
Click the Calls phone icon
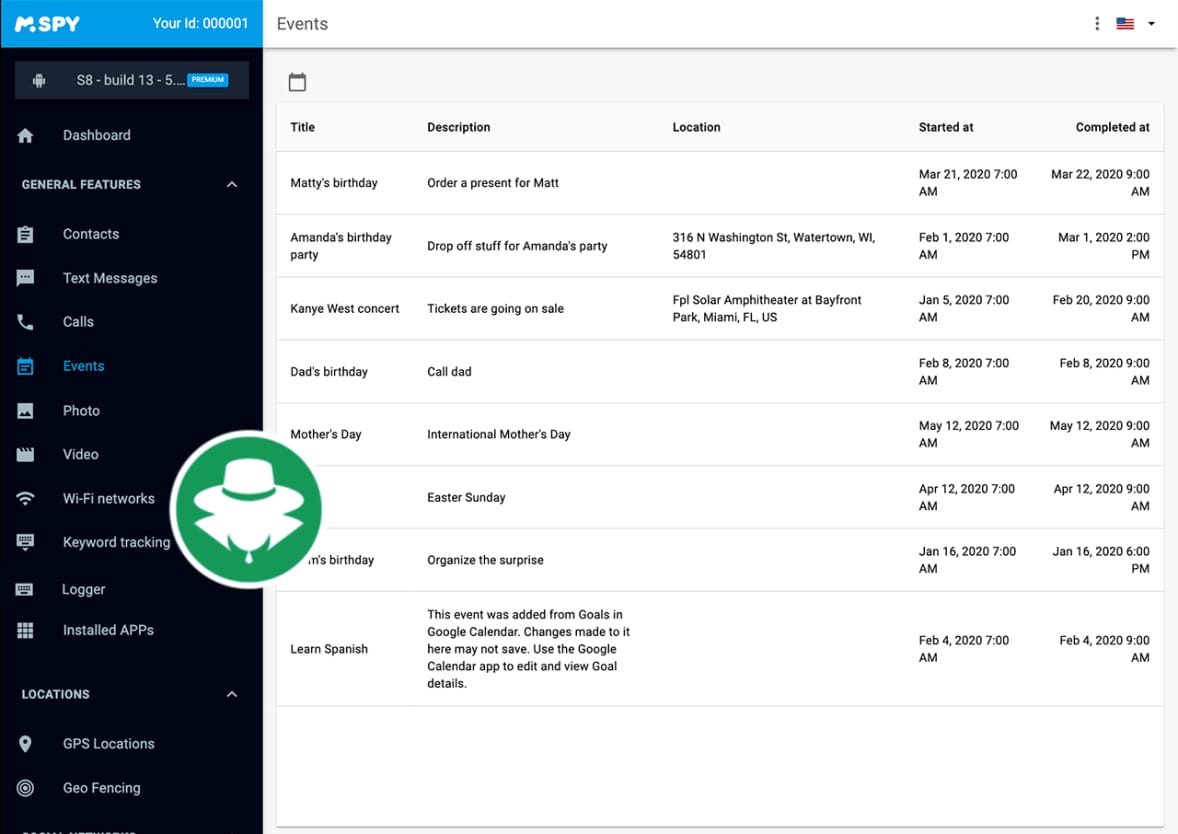[x=26, y=322]
